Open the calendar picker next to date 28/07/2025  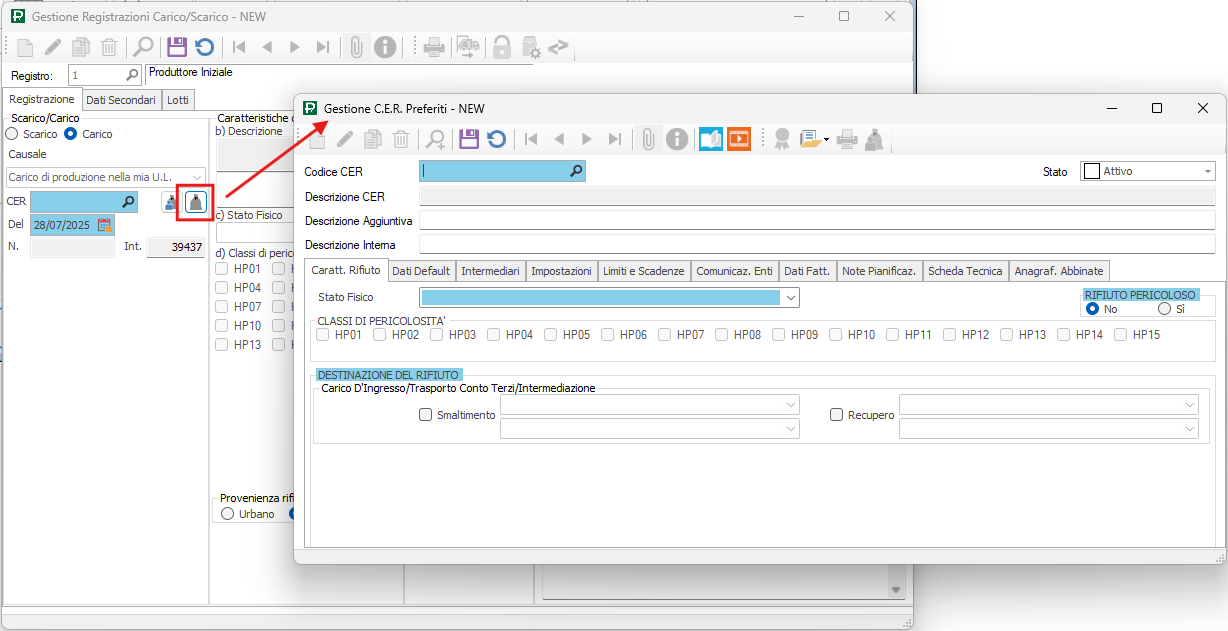point(104,225)
